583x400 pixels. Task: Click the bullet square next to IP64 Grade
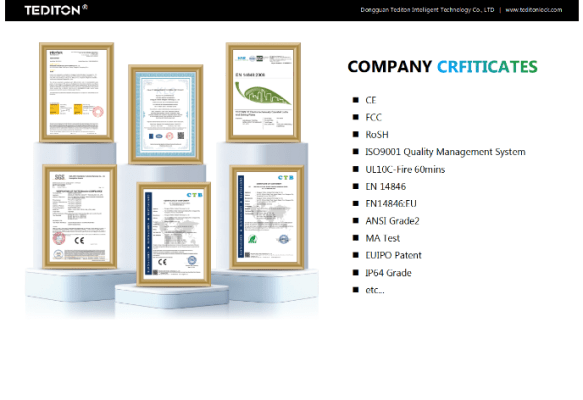[x=356, y=272]
